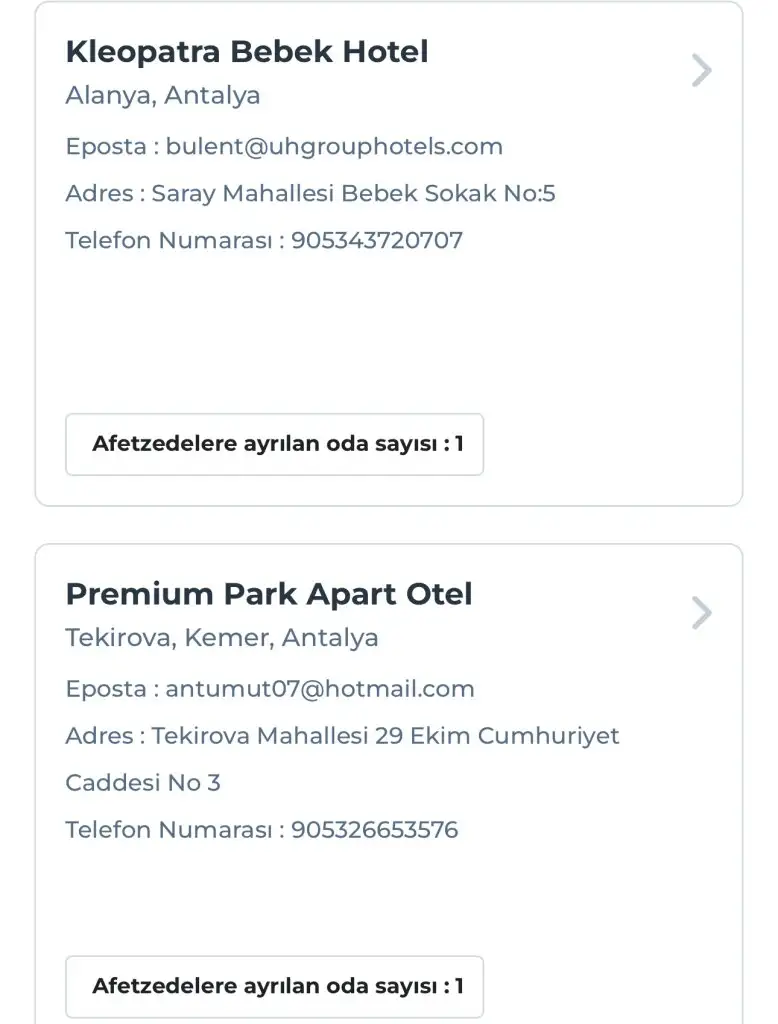Click the bulent@uhgrouphotels.com email address

pos(334,147)
